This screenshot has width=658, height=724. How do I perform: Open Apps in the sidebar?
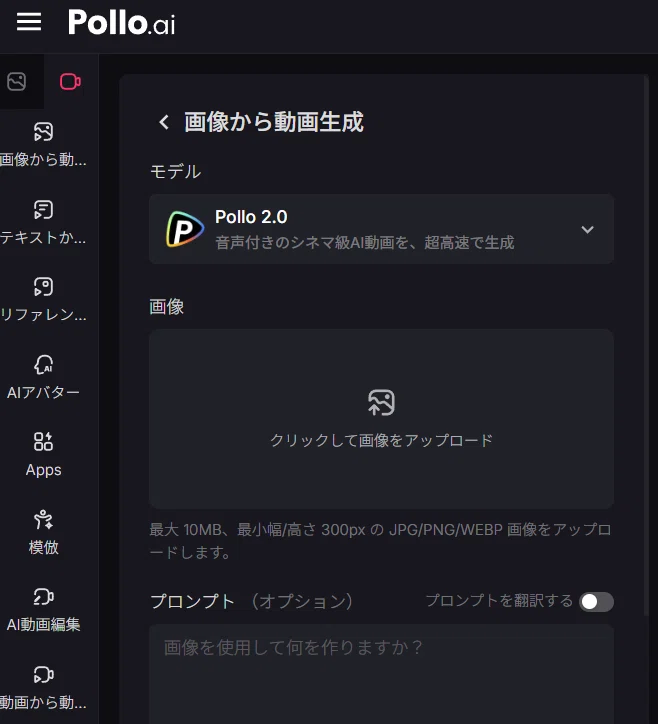pos(43,455)
